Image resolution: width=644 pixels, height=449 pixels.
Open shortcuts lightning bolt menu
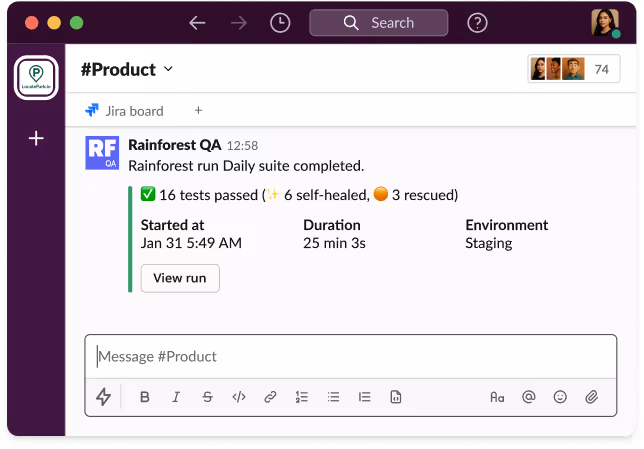(x=104, y=397)
